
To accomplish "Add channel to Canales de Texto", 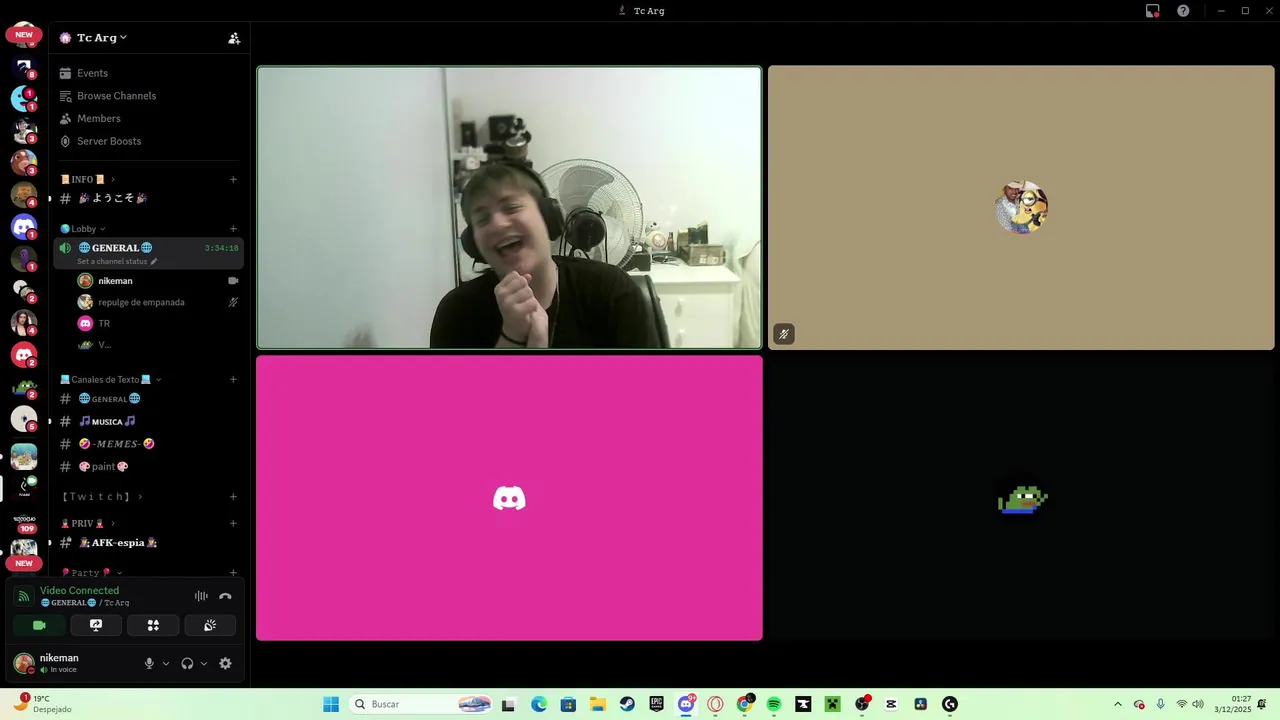I will [x=233, y=379].
